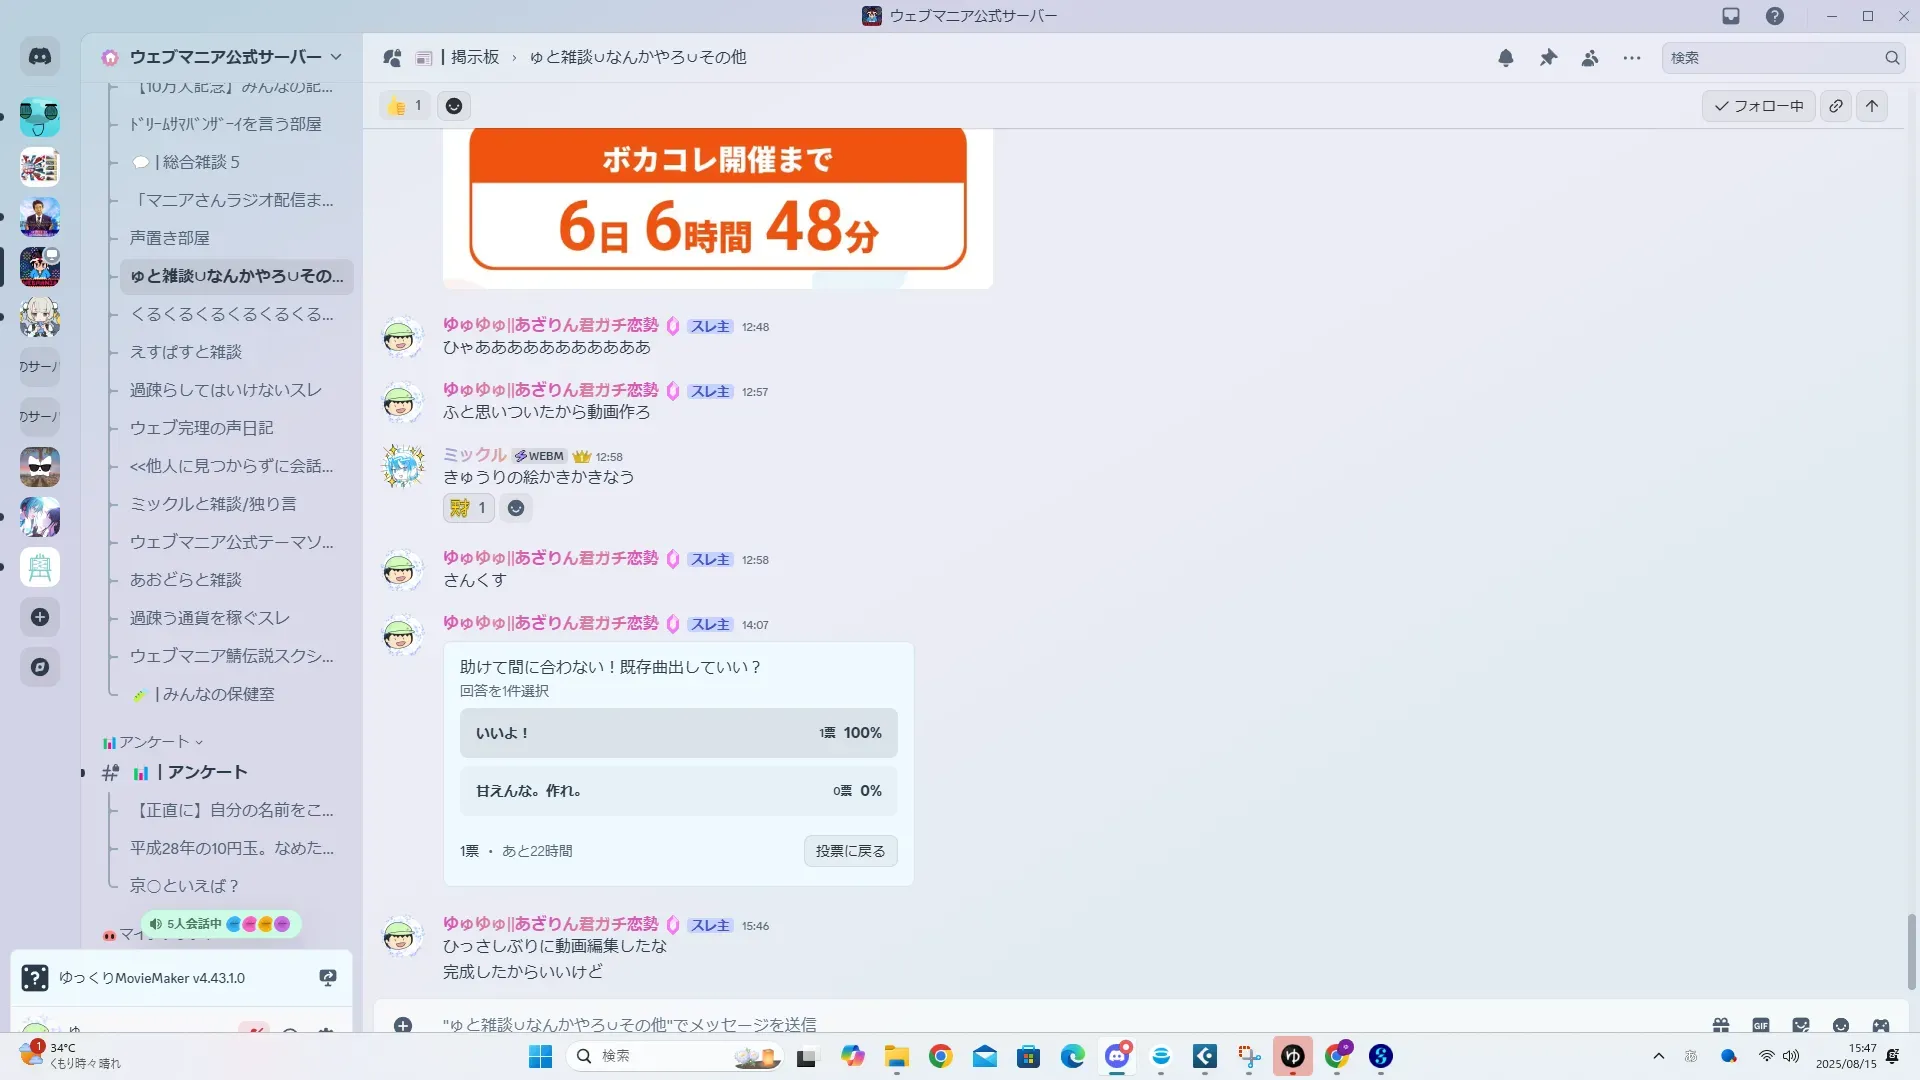The image size is (1920, 1080).
Task: Open thread えすぱすと雑談 in sidebar
Action: (186, 352)
